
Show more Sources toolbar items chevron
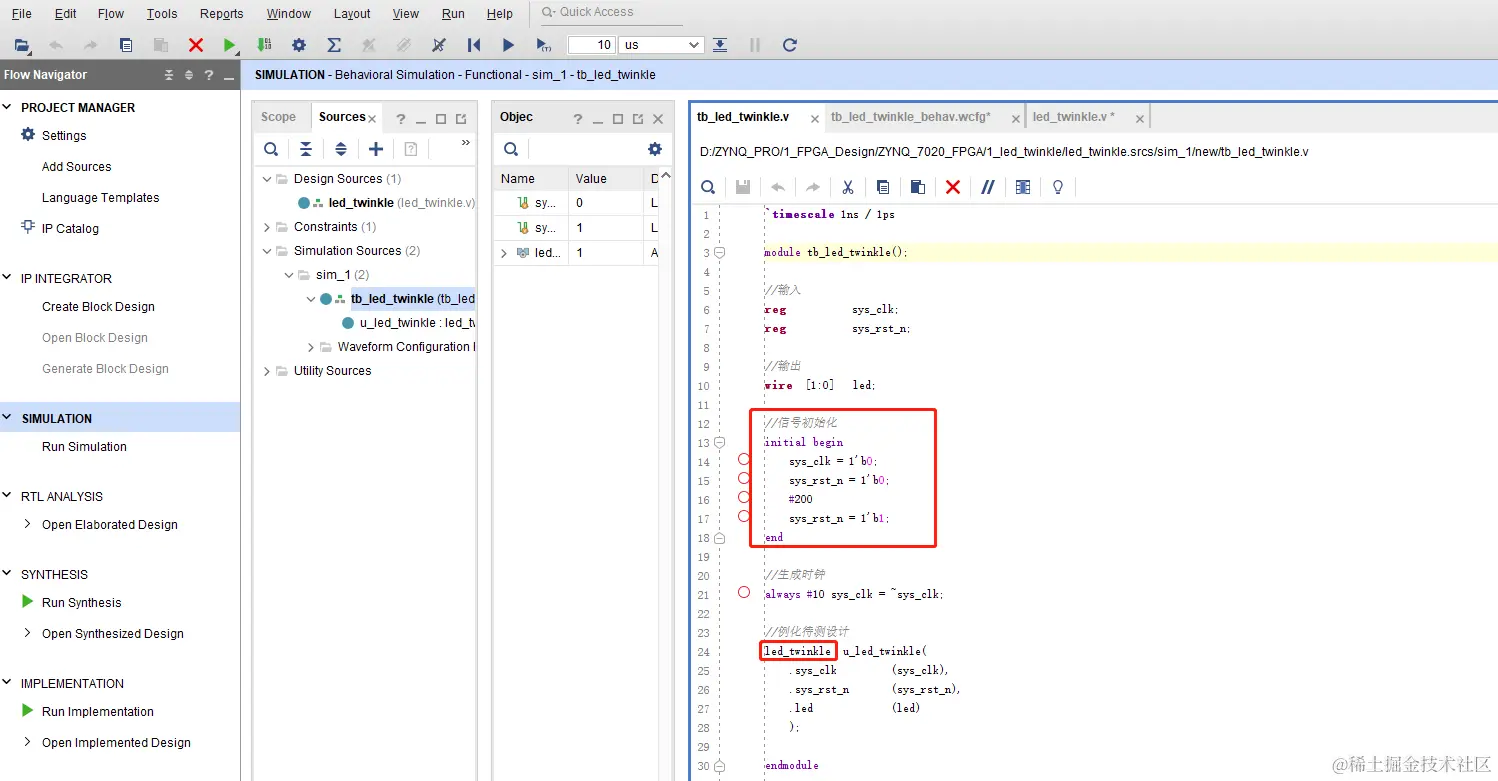pos(465,144)
